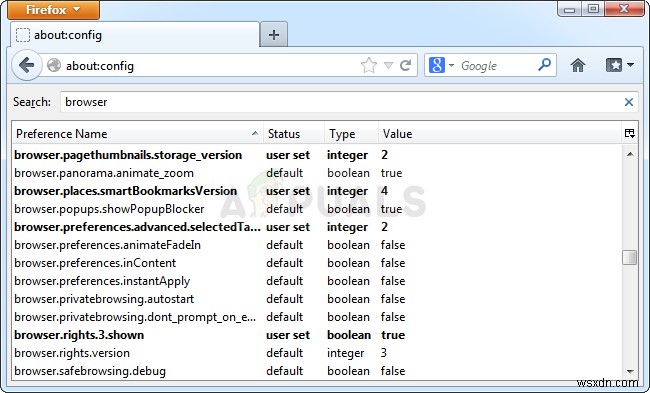Select browser.preferences.inContent preference

coord(317,263)
